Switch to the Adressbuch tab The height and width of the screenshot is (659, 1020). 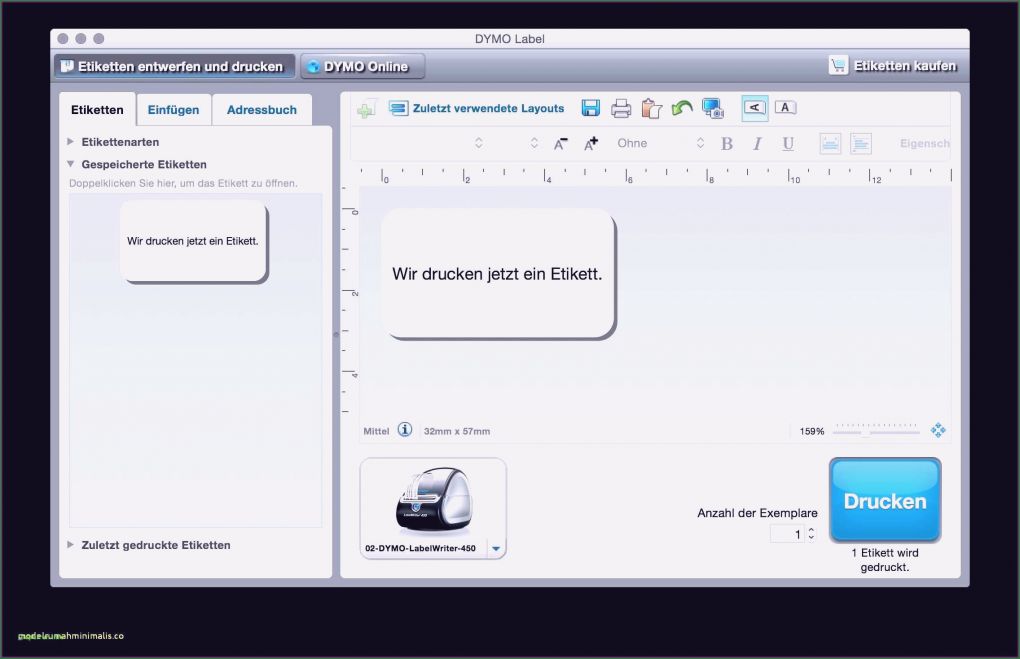point(262,110)
